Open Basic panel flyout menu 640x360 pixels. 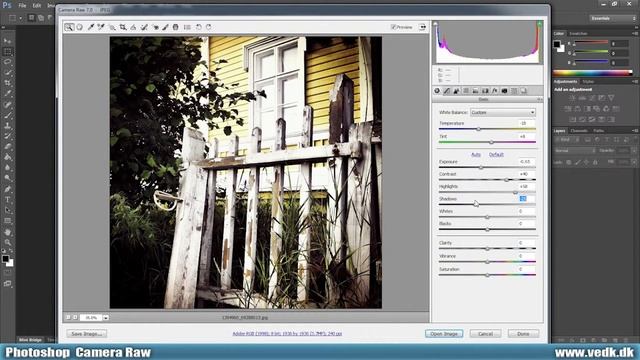[539, 100]
